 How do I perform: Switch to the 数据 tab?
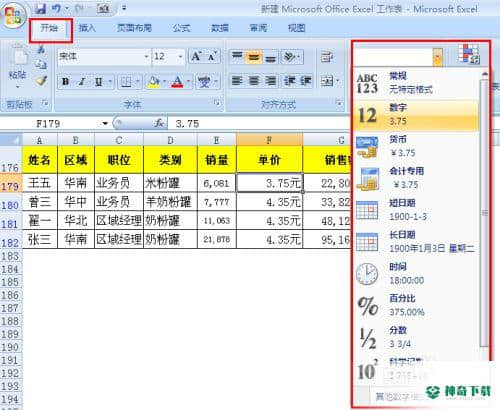click(x=220, y=28)
